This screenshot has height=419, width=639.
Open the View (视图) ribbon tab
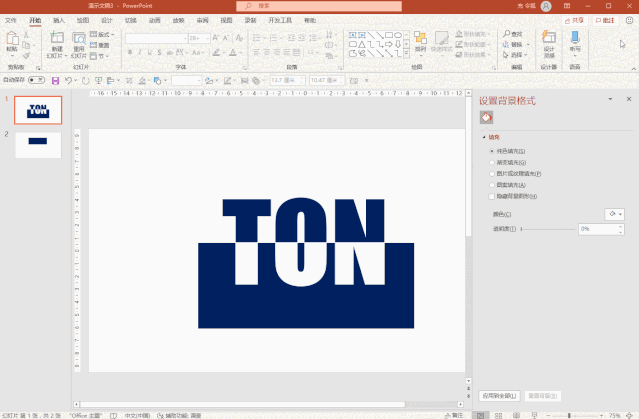click(x=226, y=20)
